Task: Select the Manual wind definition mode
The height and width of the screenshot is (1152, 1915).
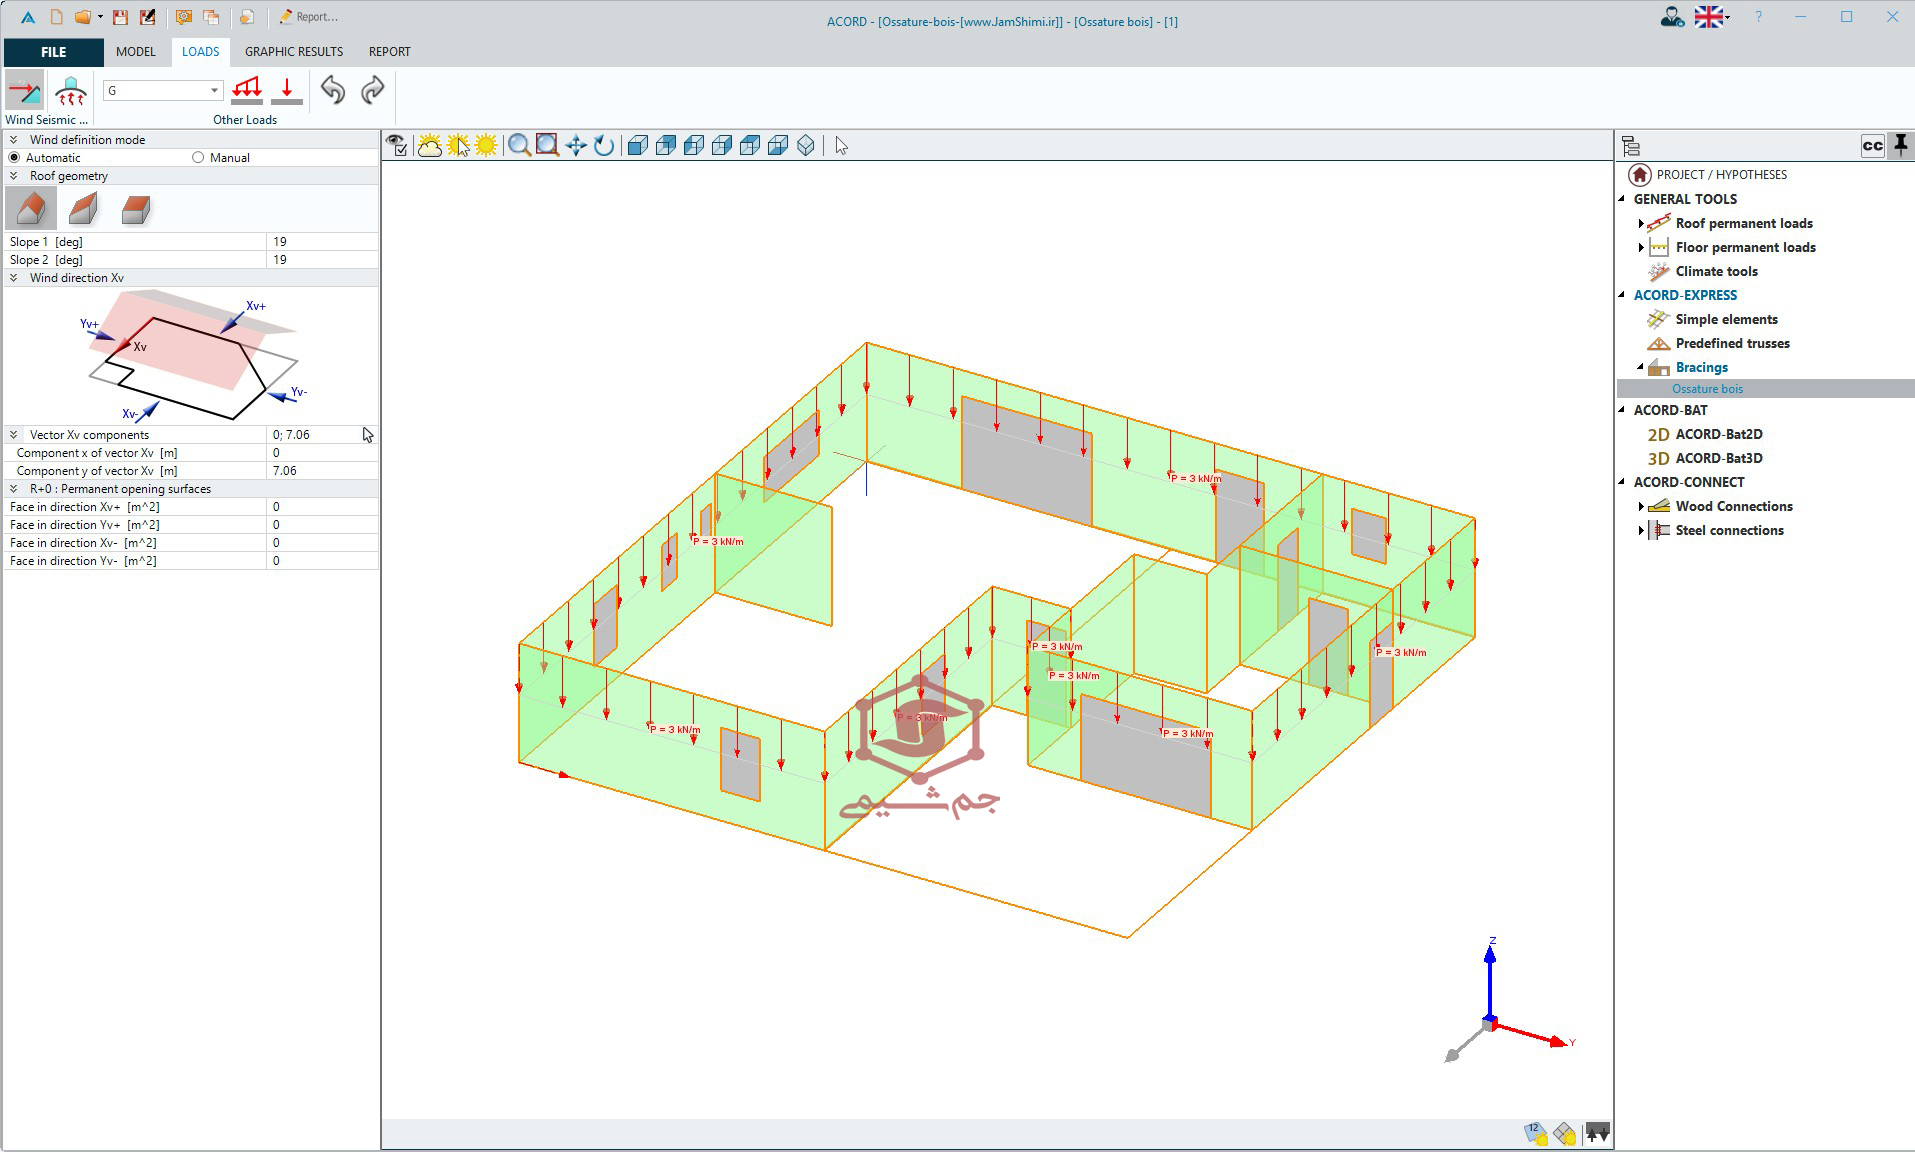Action: (x=198, y=158)
